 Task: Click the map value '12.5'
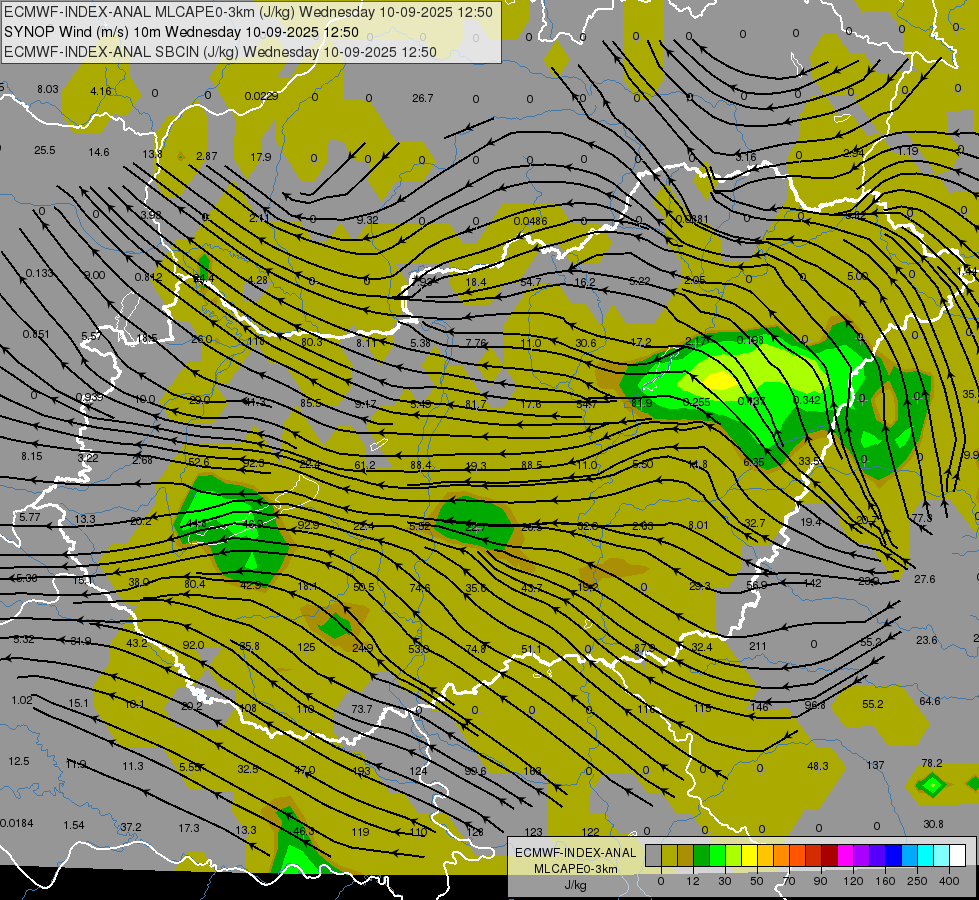19,761
